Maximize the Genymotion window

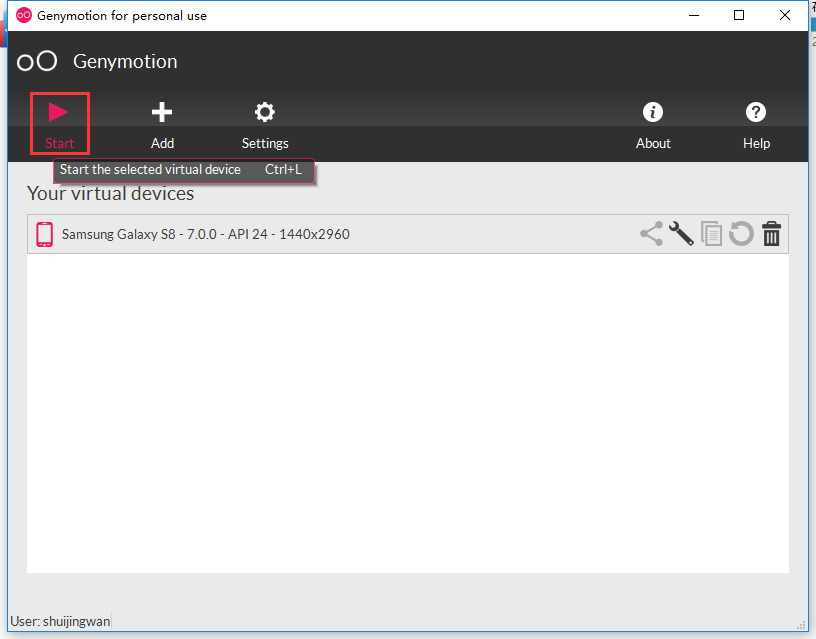739,16
